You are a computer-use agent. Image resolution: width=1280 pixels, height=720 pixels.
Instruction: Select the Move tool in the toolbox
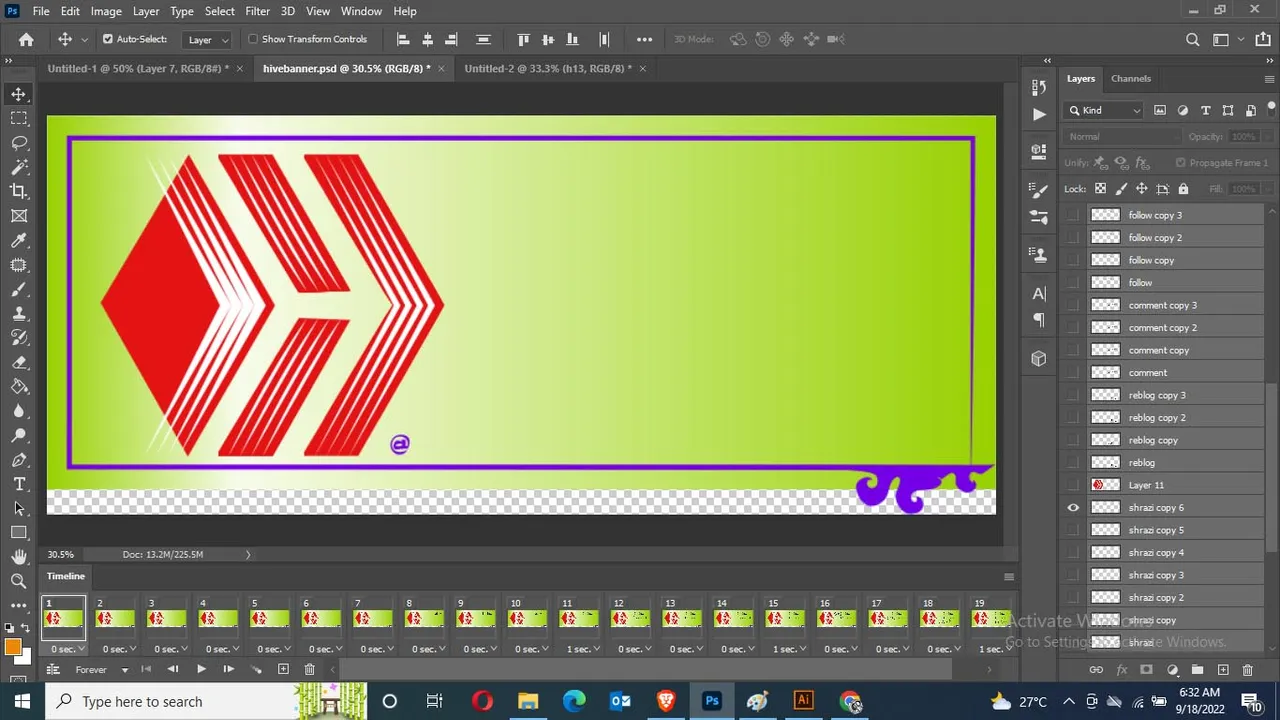click(19, 94)
